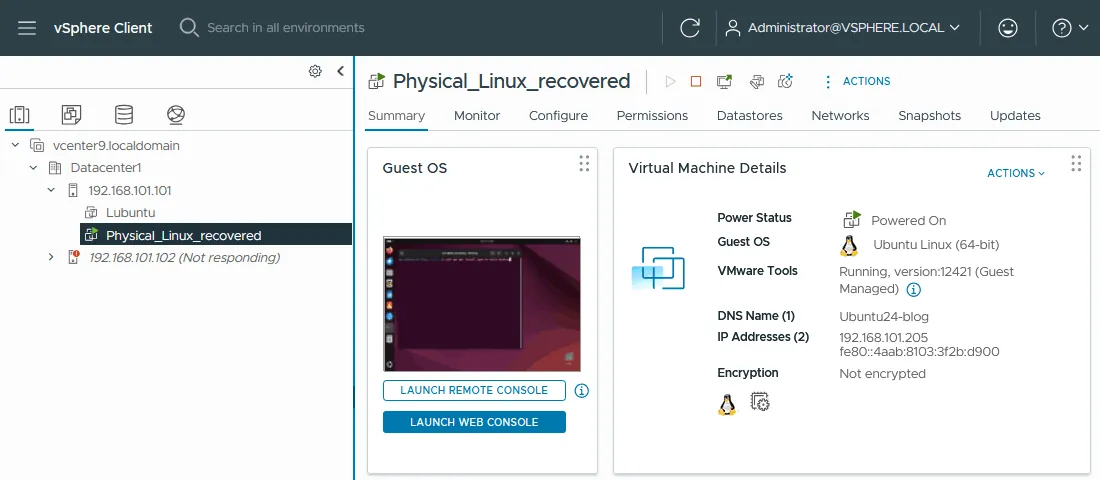Focus the Search in all environments field
The height and width of the screenshot is (480, 1100).
pyautogui.click(x=286, y=28)
